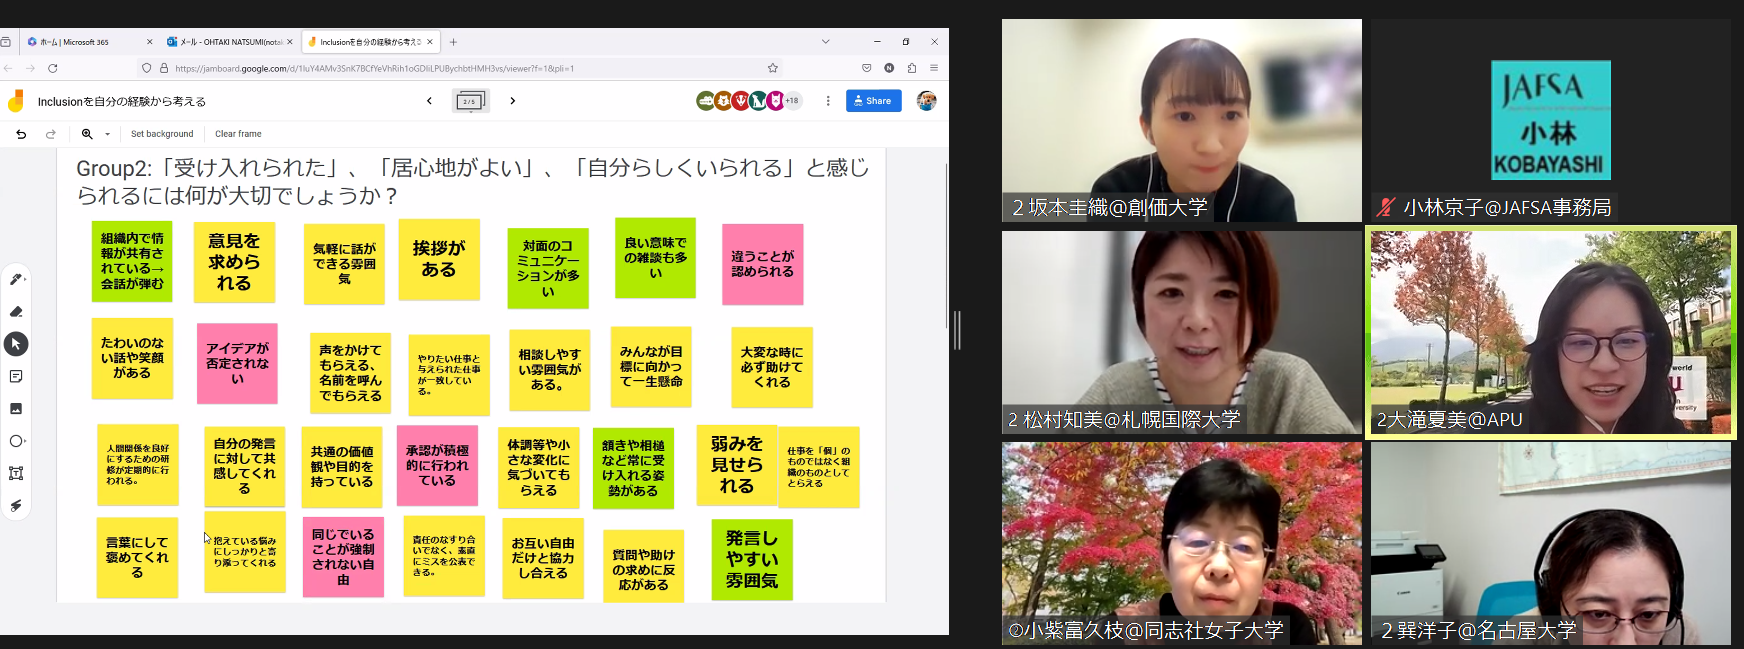
Task: Go back in browser history
Action: click(8, 68)
